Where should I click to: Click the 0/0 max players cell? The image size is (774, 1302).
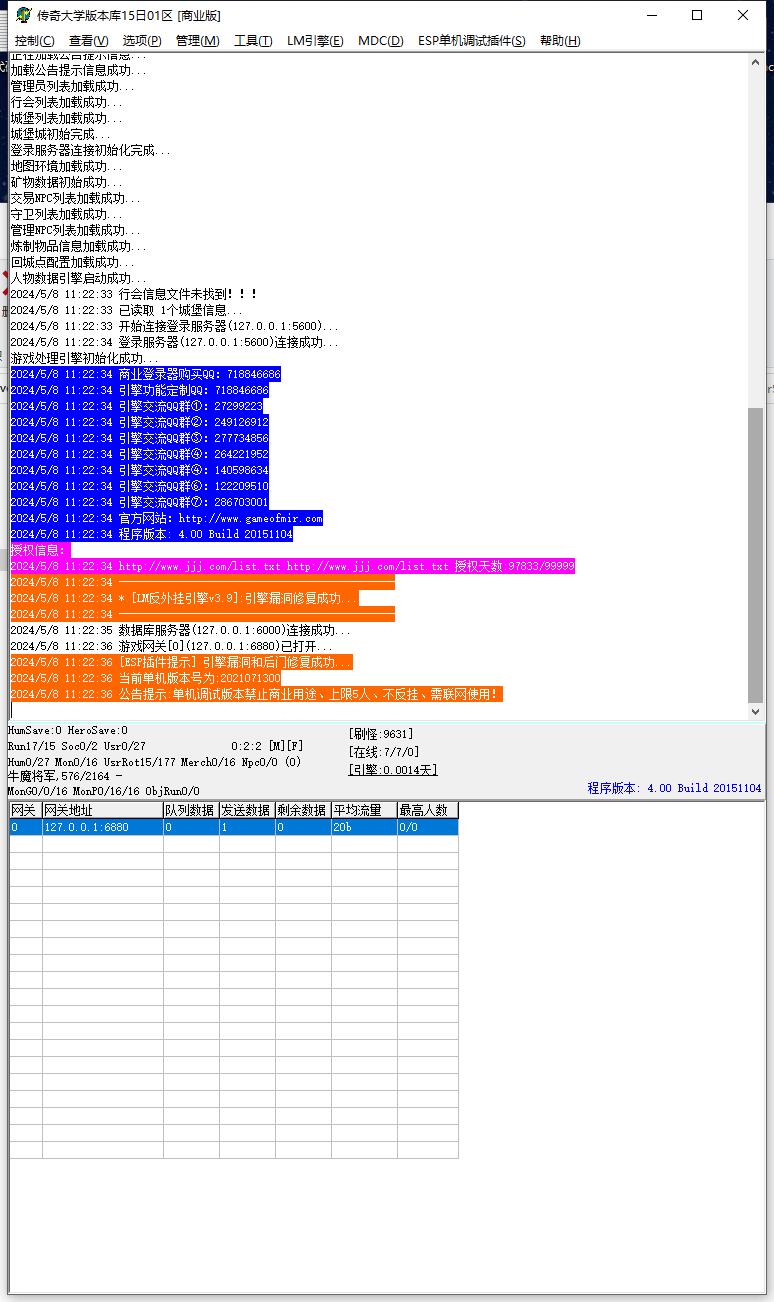[x=428, y=827]
